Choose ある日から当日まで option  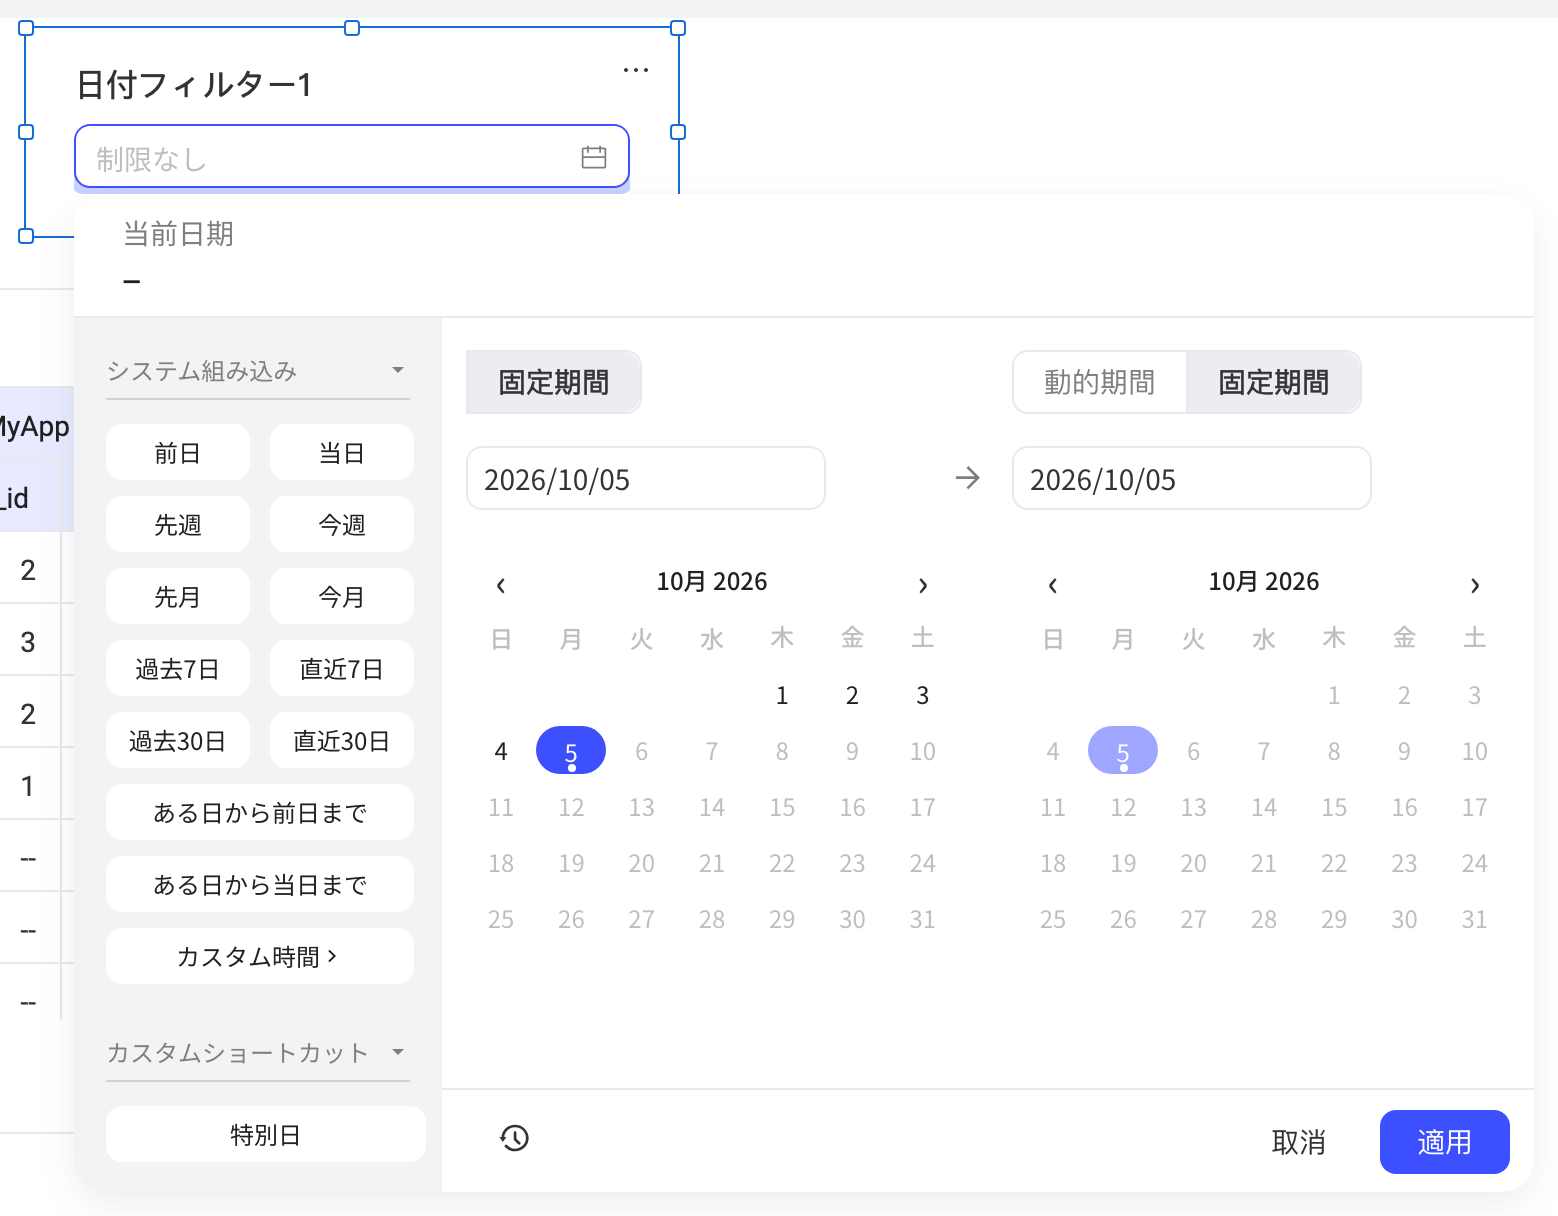260,885
